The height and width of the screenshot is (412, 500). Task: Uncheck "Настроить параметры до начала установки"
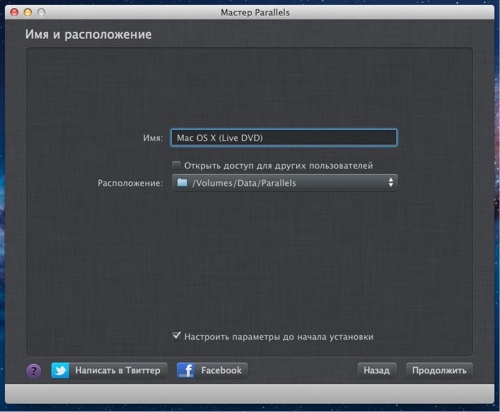177,336
